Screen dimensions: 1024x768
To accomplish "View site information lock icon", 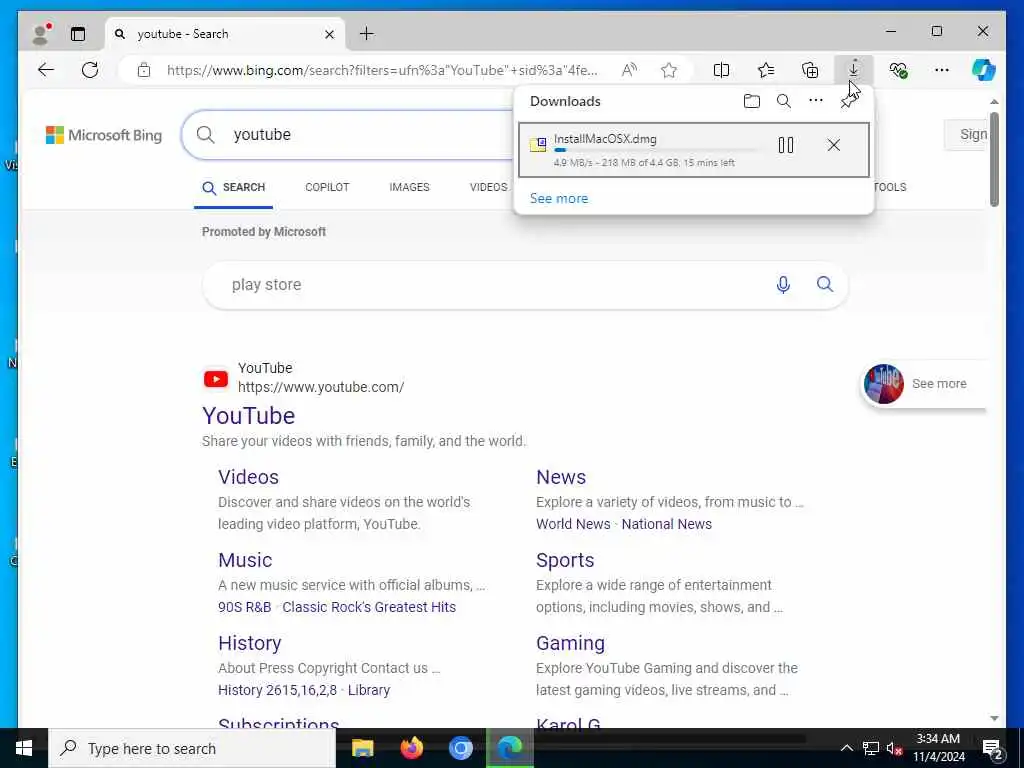I will click(144, 70).
